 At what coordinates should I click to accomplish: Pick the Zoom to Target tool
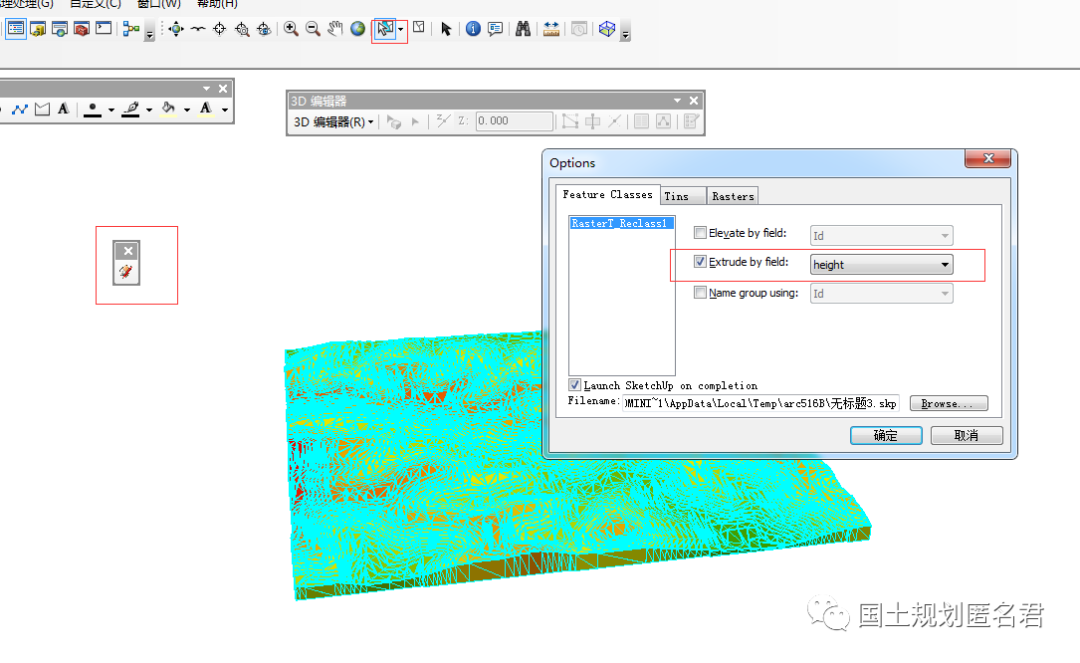coord(242,29)
